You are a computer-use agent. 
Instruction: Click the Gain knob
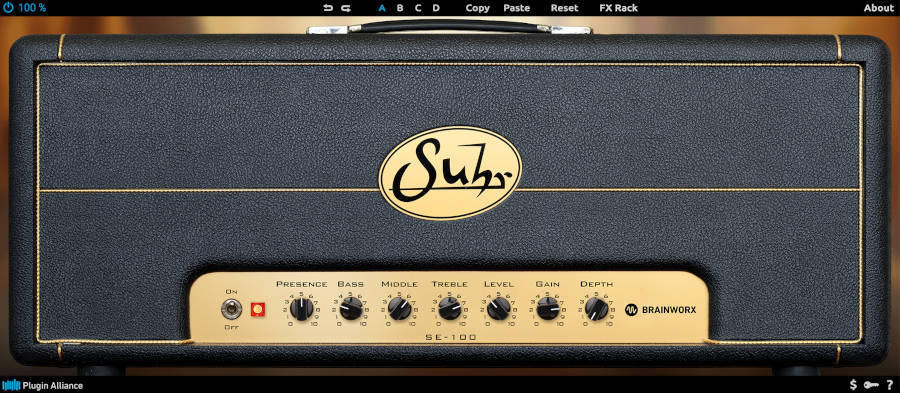tap(548, 309)
